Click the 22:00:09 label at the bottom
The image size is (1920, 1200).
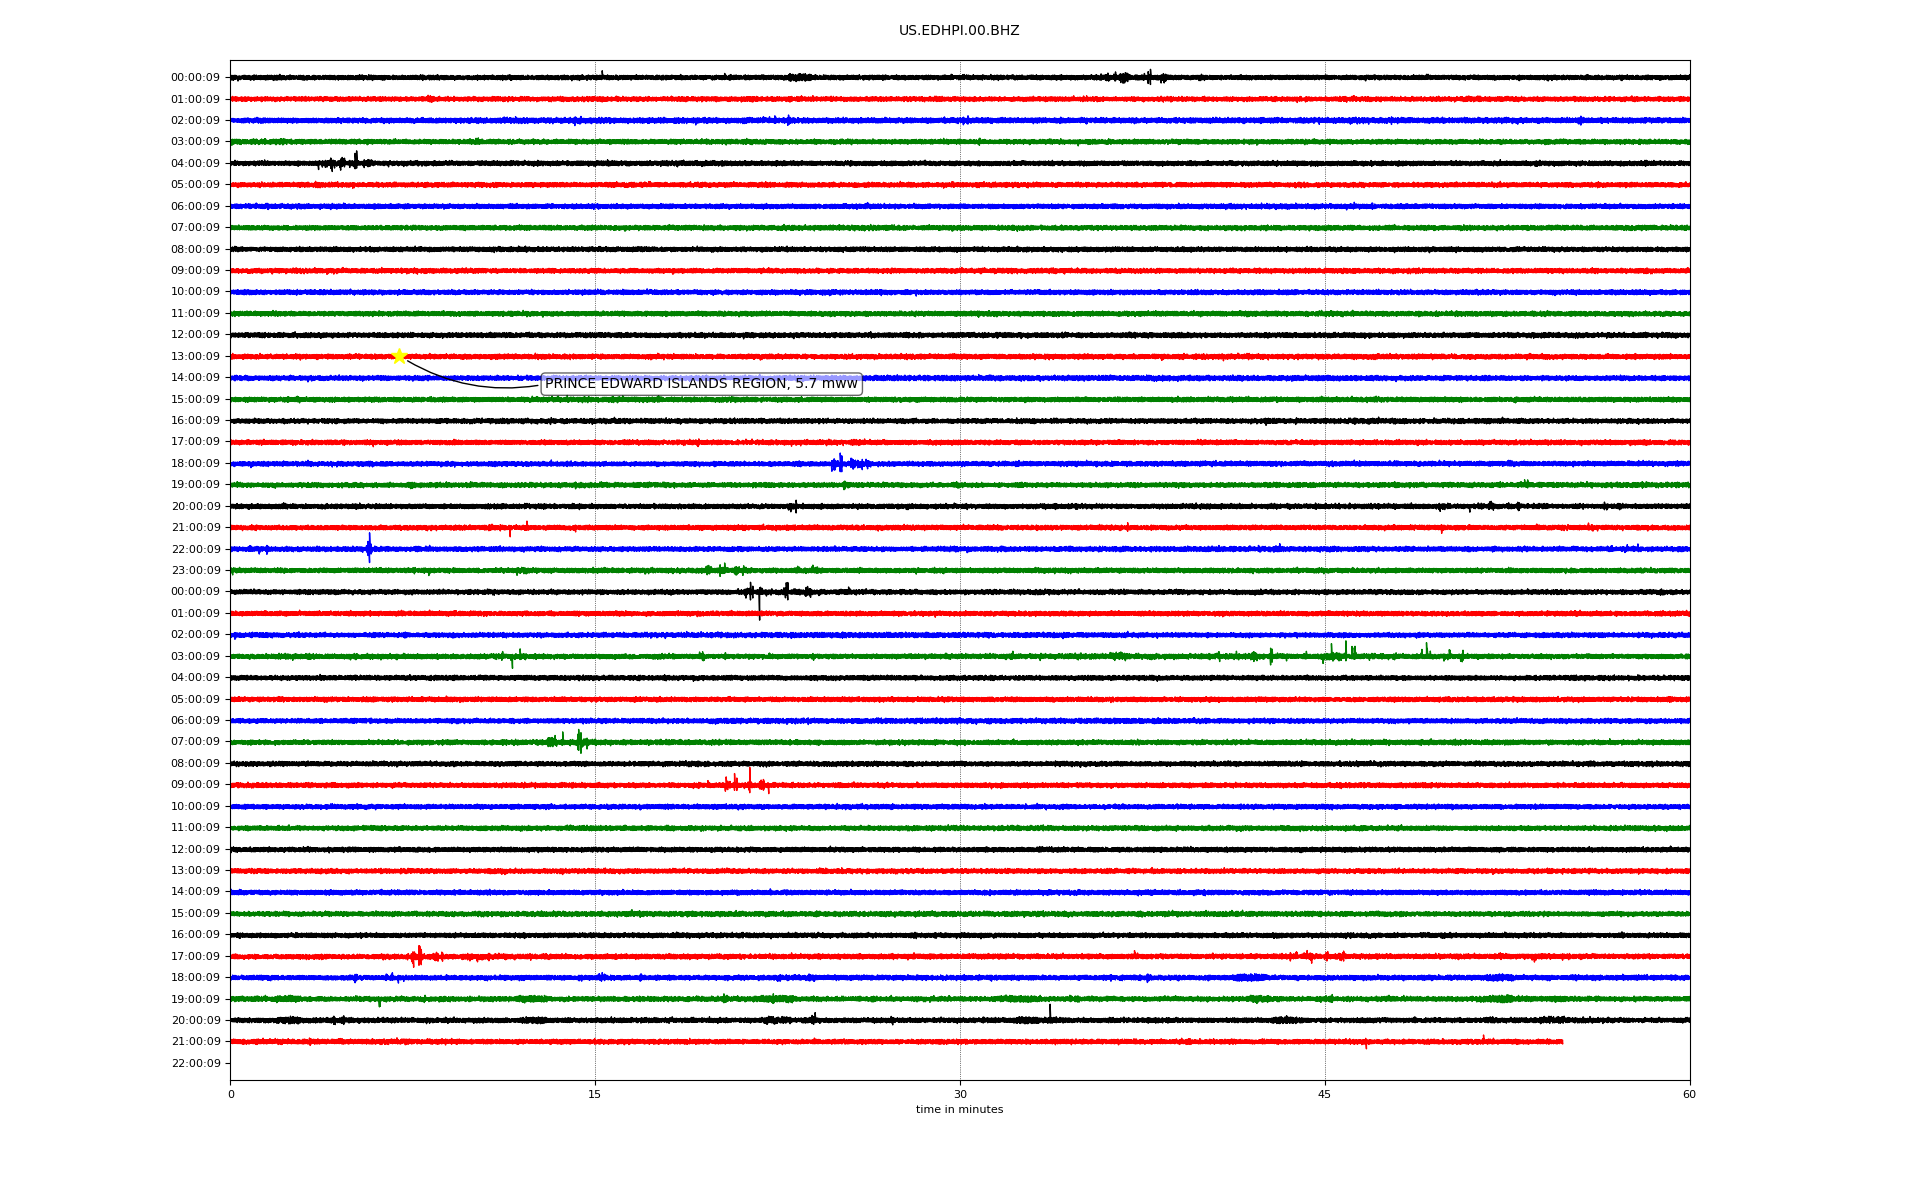click(195, 1064)
